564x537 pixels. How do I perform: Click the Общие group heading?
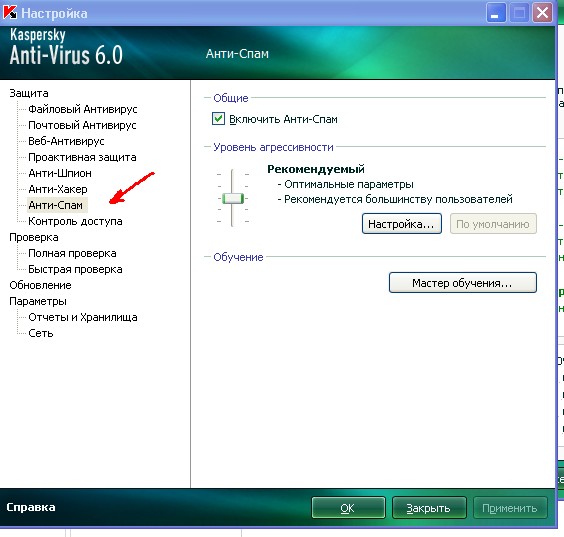(231, 98)
